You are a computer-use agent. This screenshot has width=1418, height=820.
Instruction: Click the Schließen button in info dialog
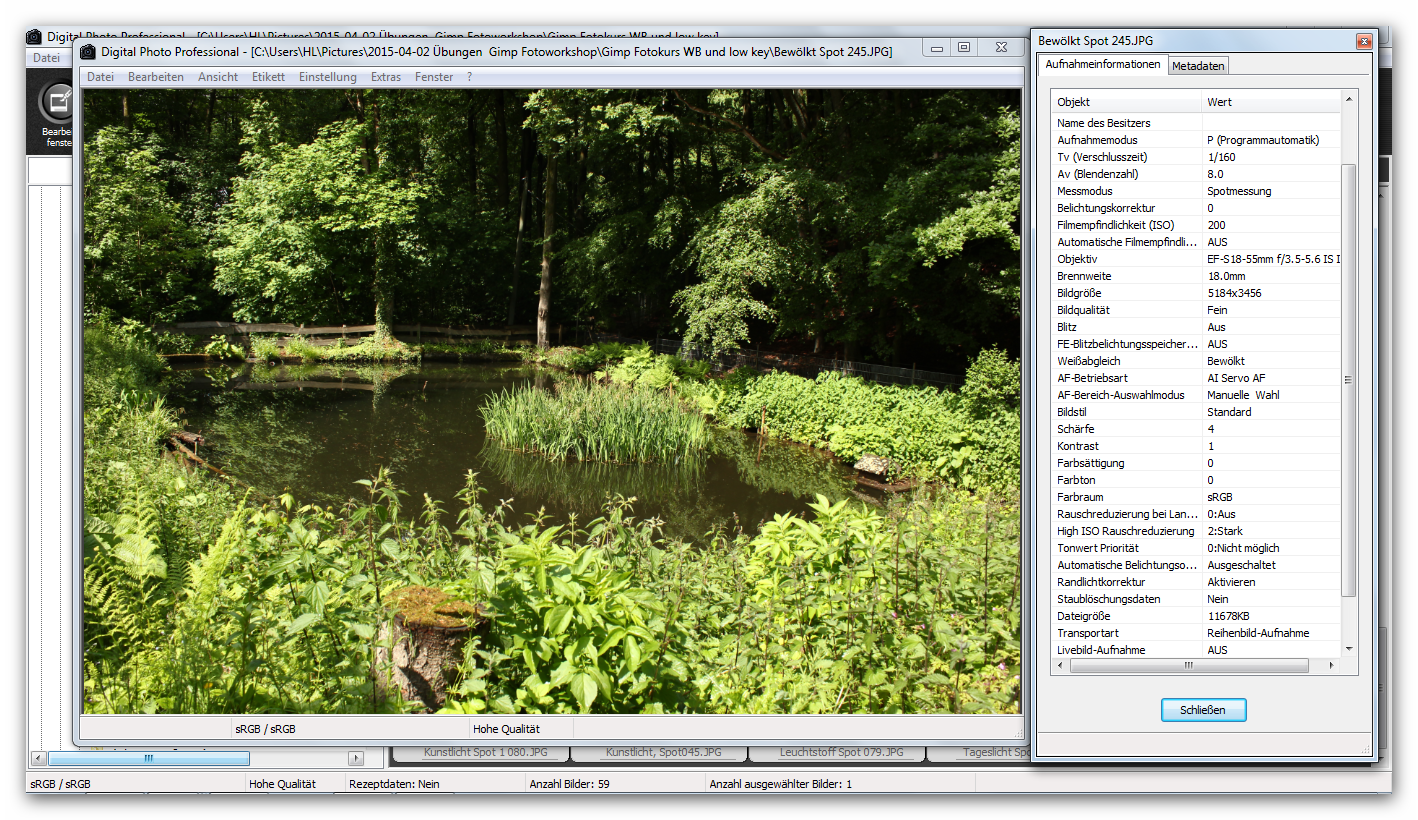coord(1203,710)
